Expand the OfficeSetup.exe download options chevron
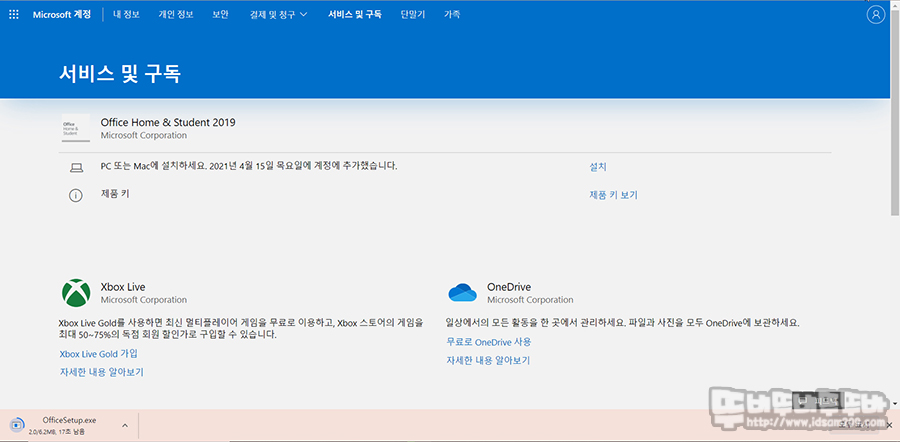Image resolution: width=900 pixels, height=442 pixels. [x=125, y=425]
